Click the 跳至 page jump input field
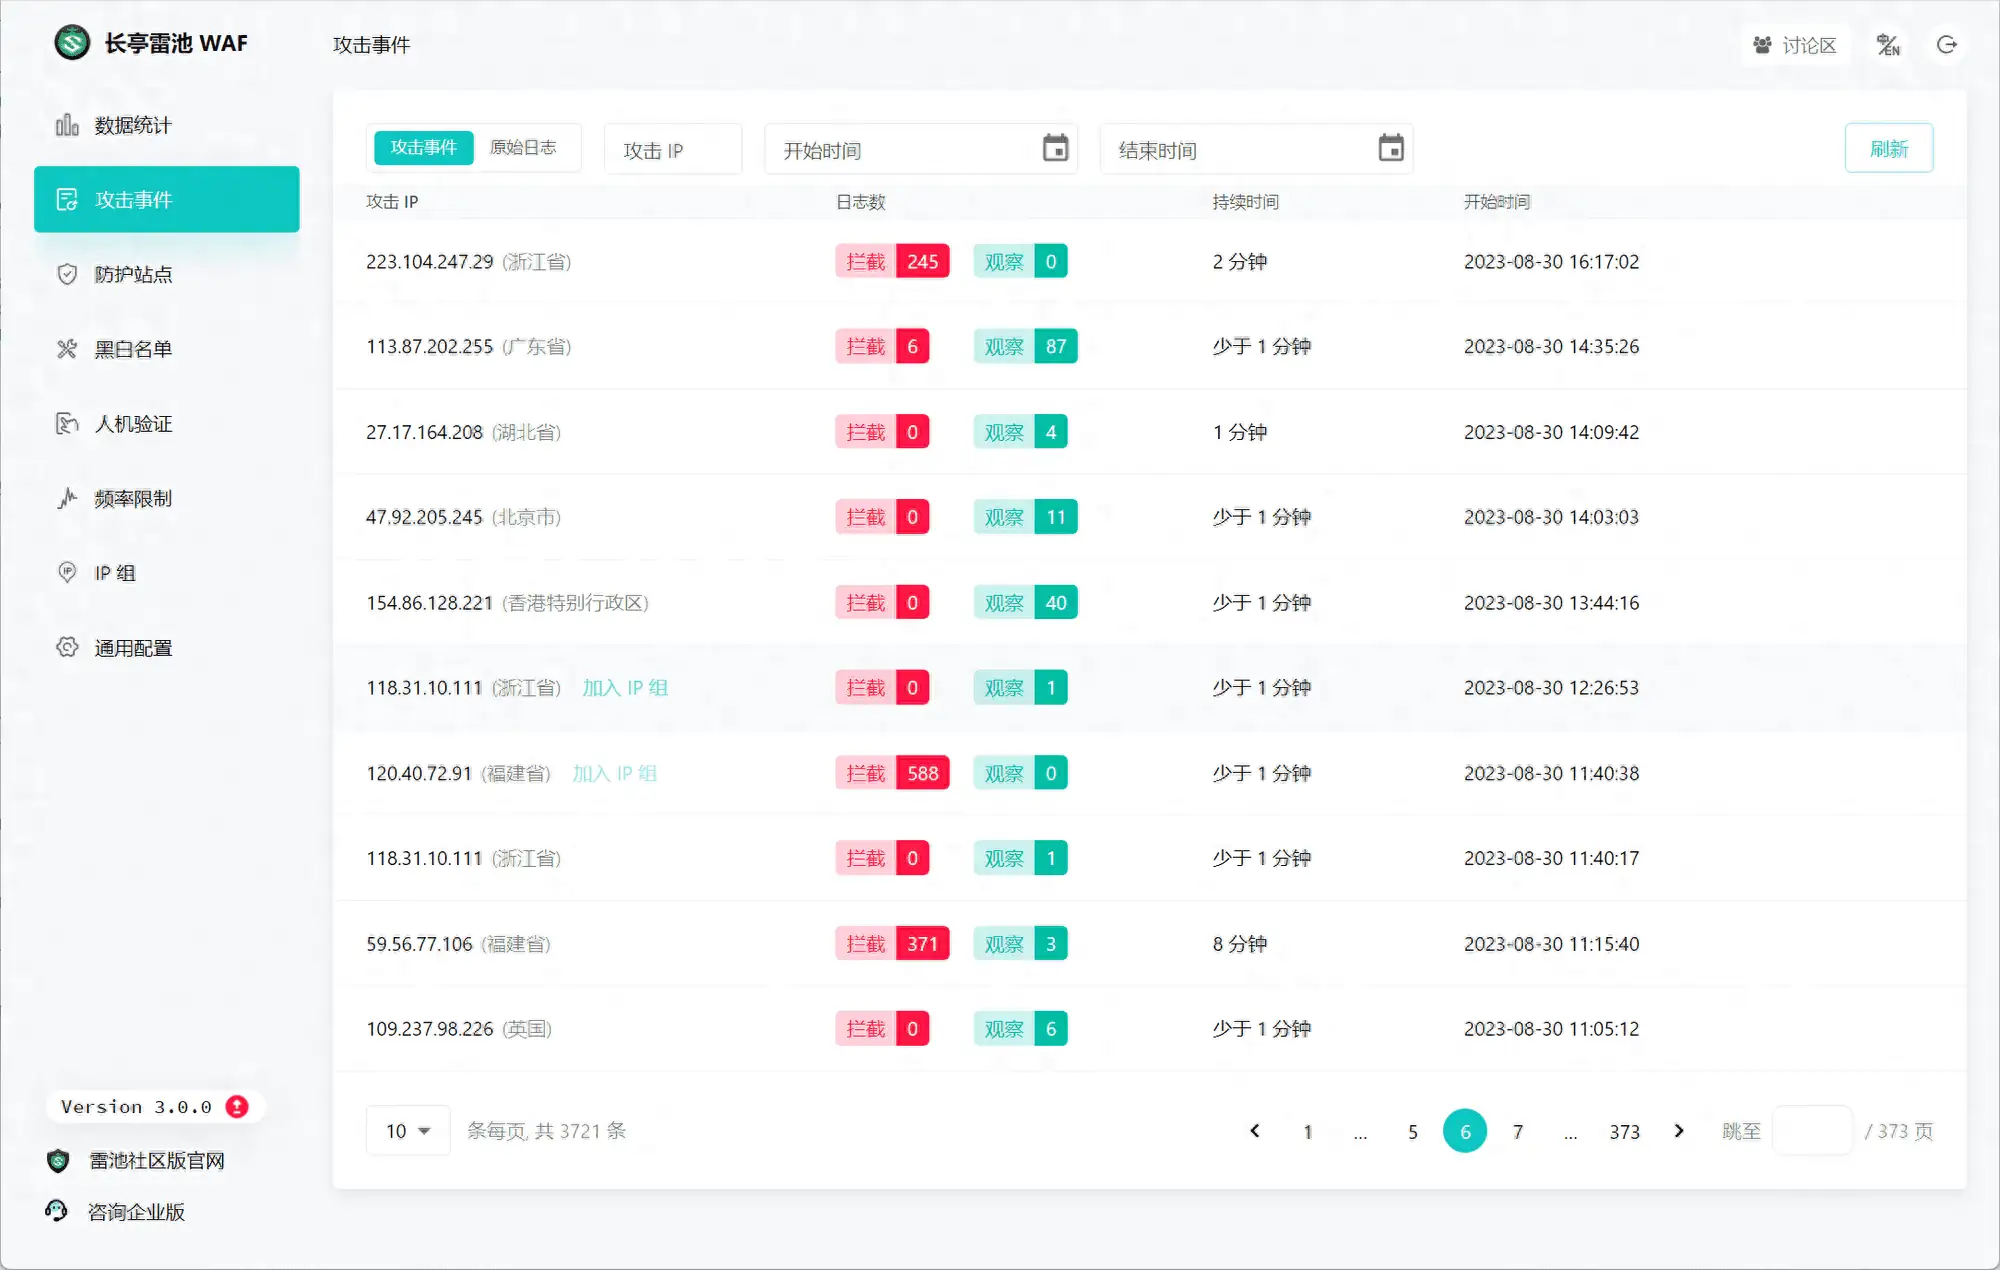This screenshot has height=1270, width=2000. [x=1812, y=1130]
